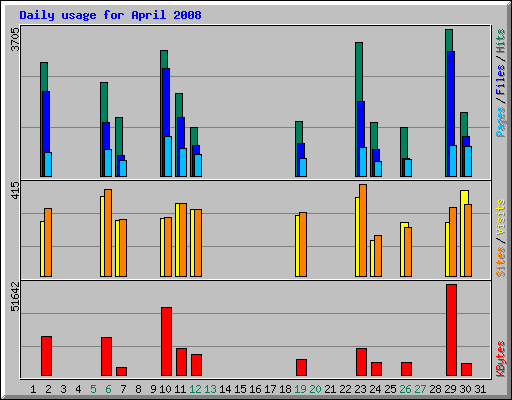Screen dimensions: 512x400
Task: Click green weekend day 6 label
Action: click(x=108, y=389)
